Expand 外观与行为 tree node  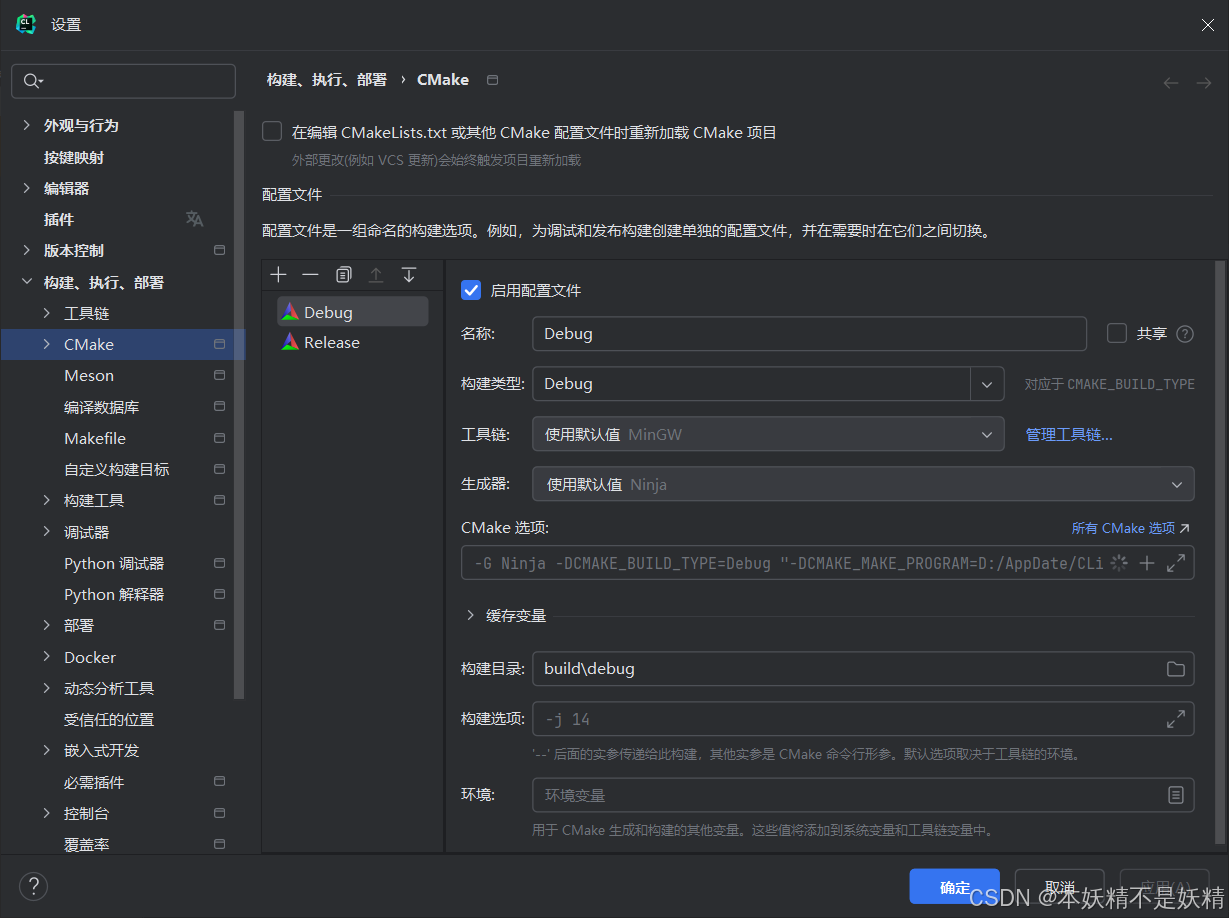pyautogui.click(x=26, y=125)
